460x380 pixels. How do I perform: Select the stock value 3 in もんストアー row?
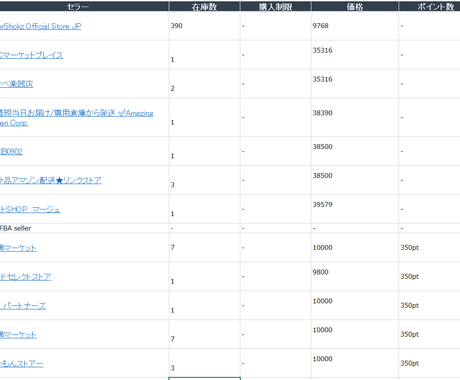point(172,368)
